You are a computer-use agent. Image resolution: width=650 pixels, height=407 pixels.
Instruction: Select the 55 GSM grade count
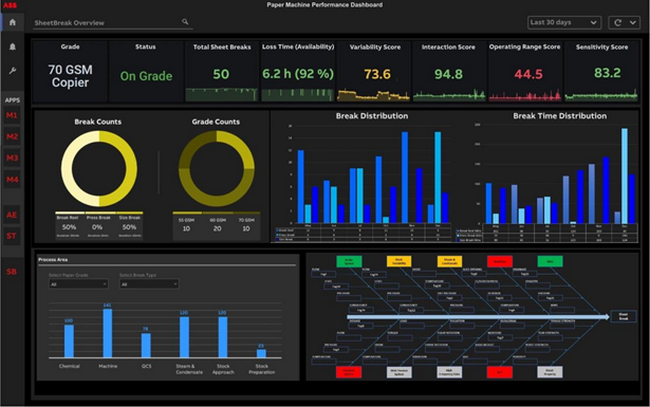point(187,225)
